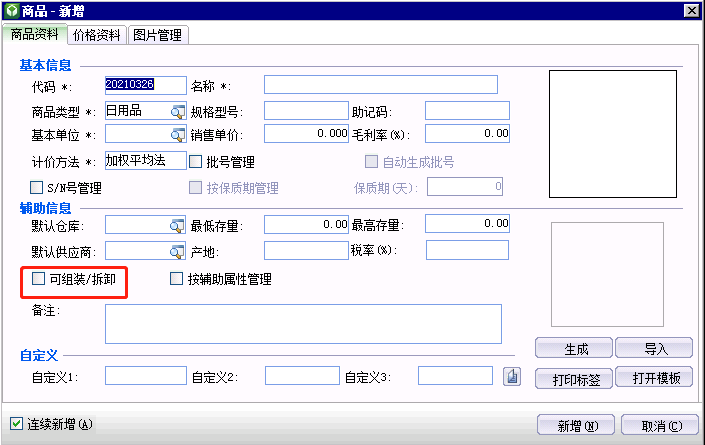Enable S/N号管理 checkbox

coord(36,187)
